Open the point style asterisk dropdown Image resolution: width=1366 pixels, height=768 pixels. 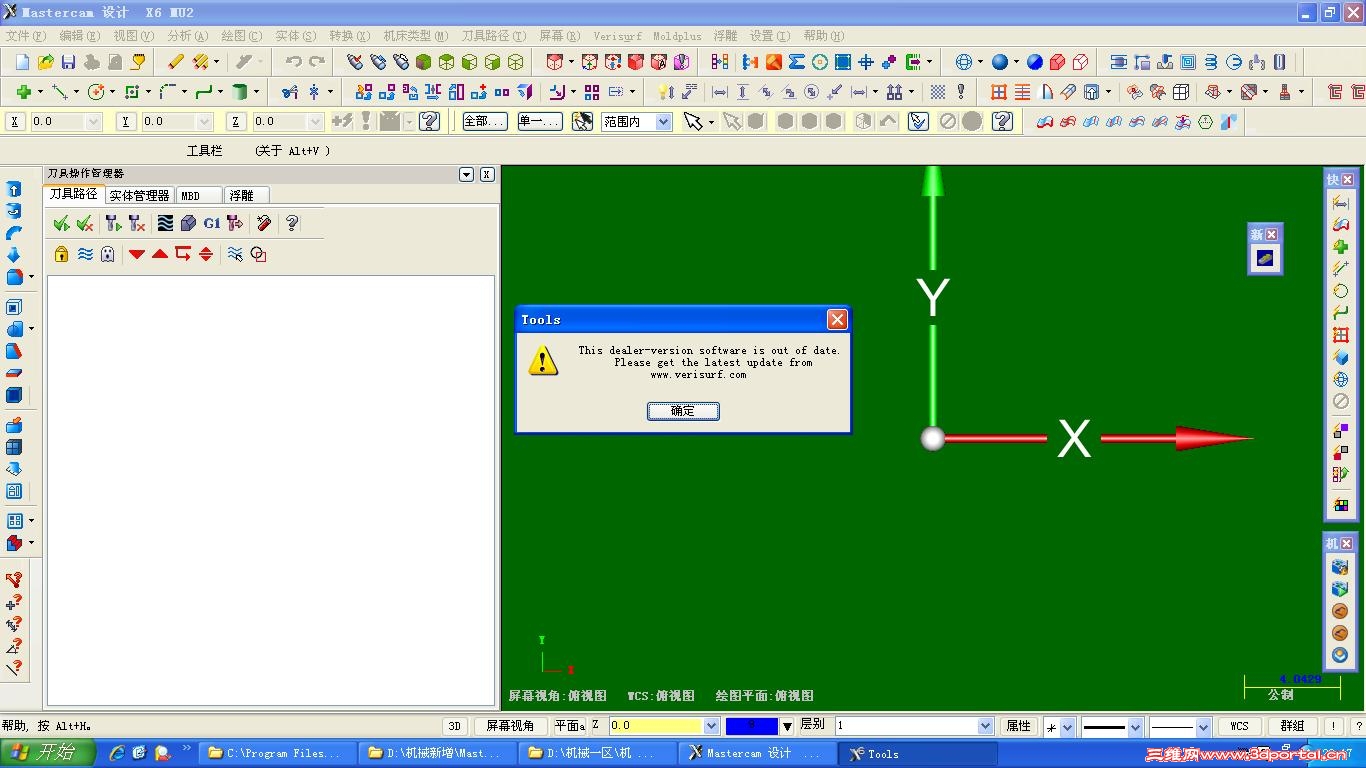tap(1067, 727)
